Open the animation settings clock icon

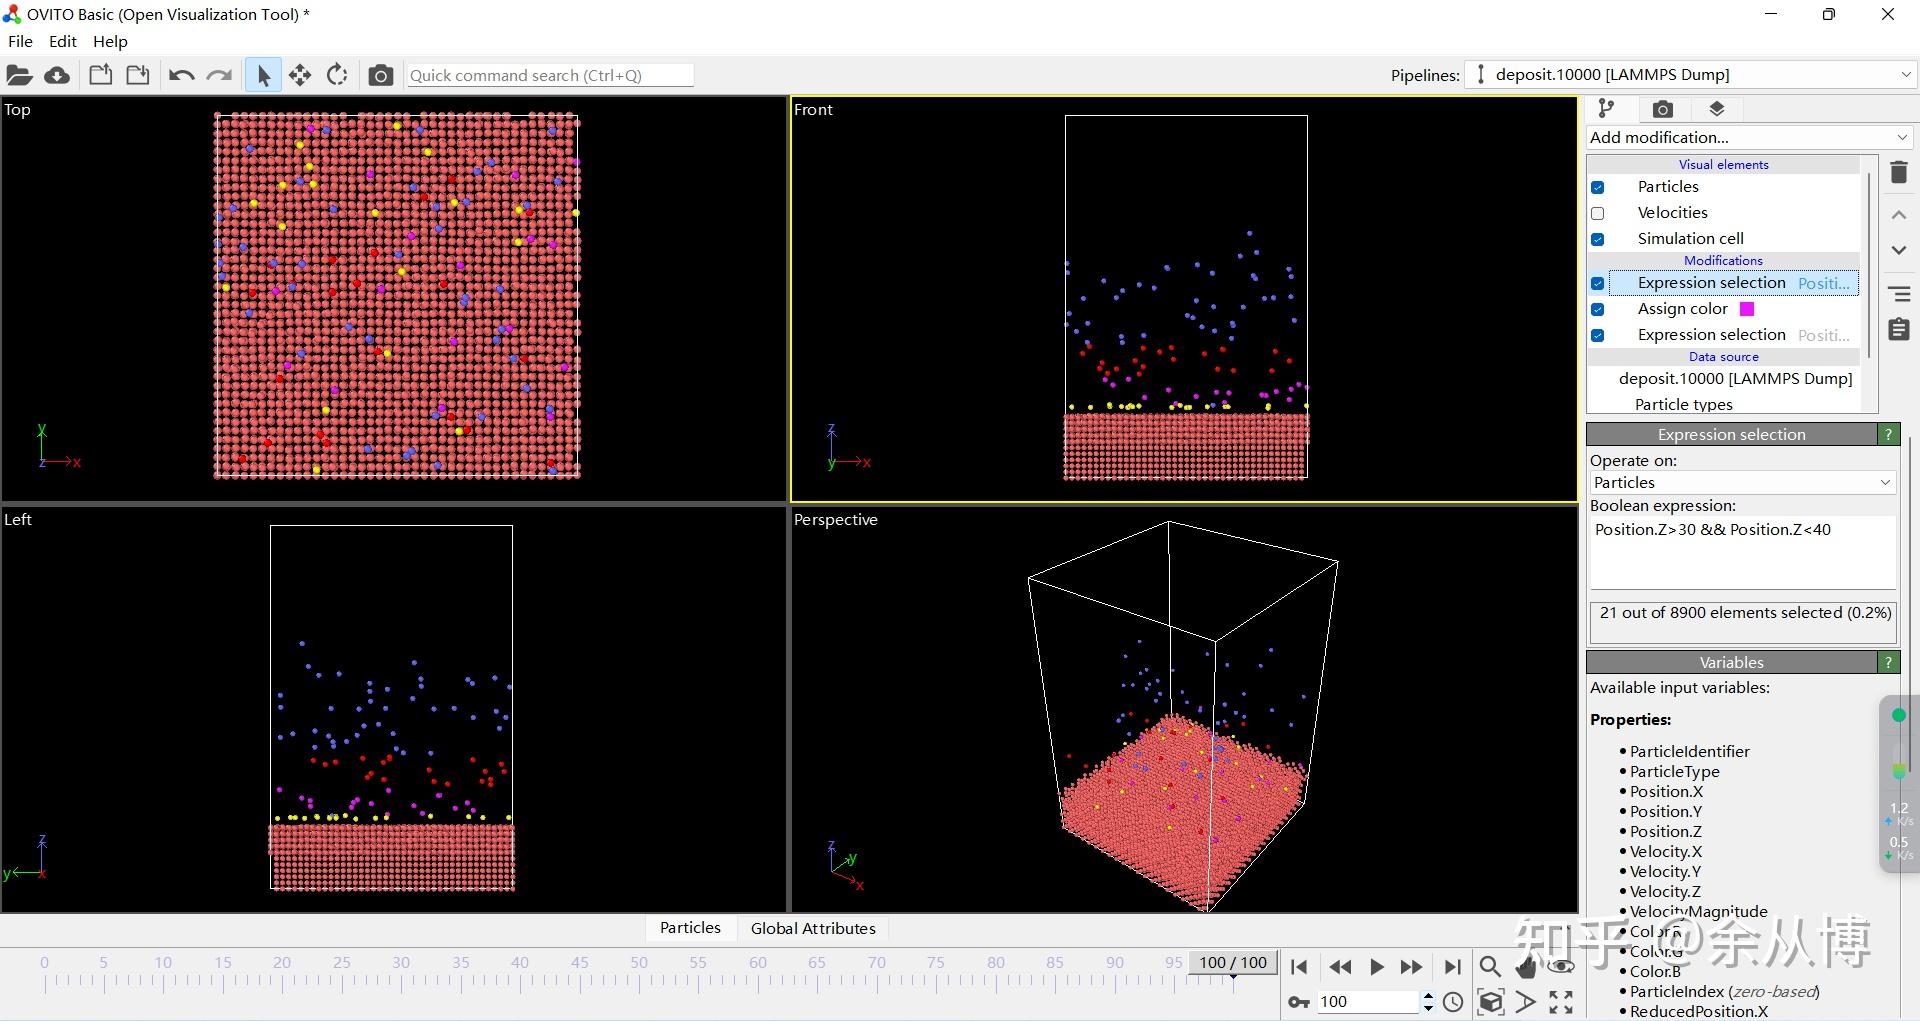coord(1453,1002)
